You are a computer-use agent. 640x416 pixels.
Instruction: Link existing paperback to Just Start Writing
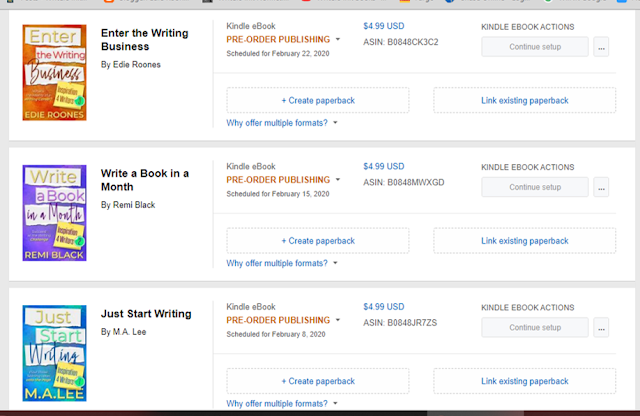[524, 380]
